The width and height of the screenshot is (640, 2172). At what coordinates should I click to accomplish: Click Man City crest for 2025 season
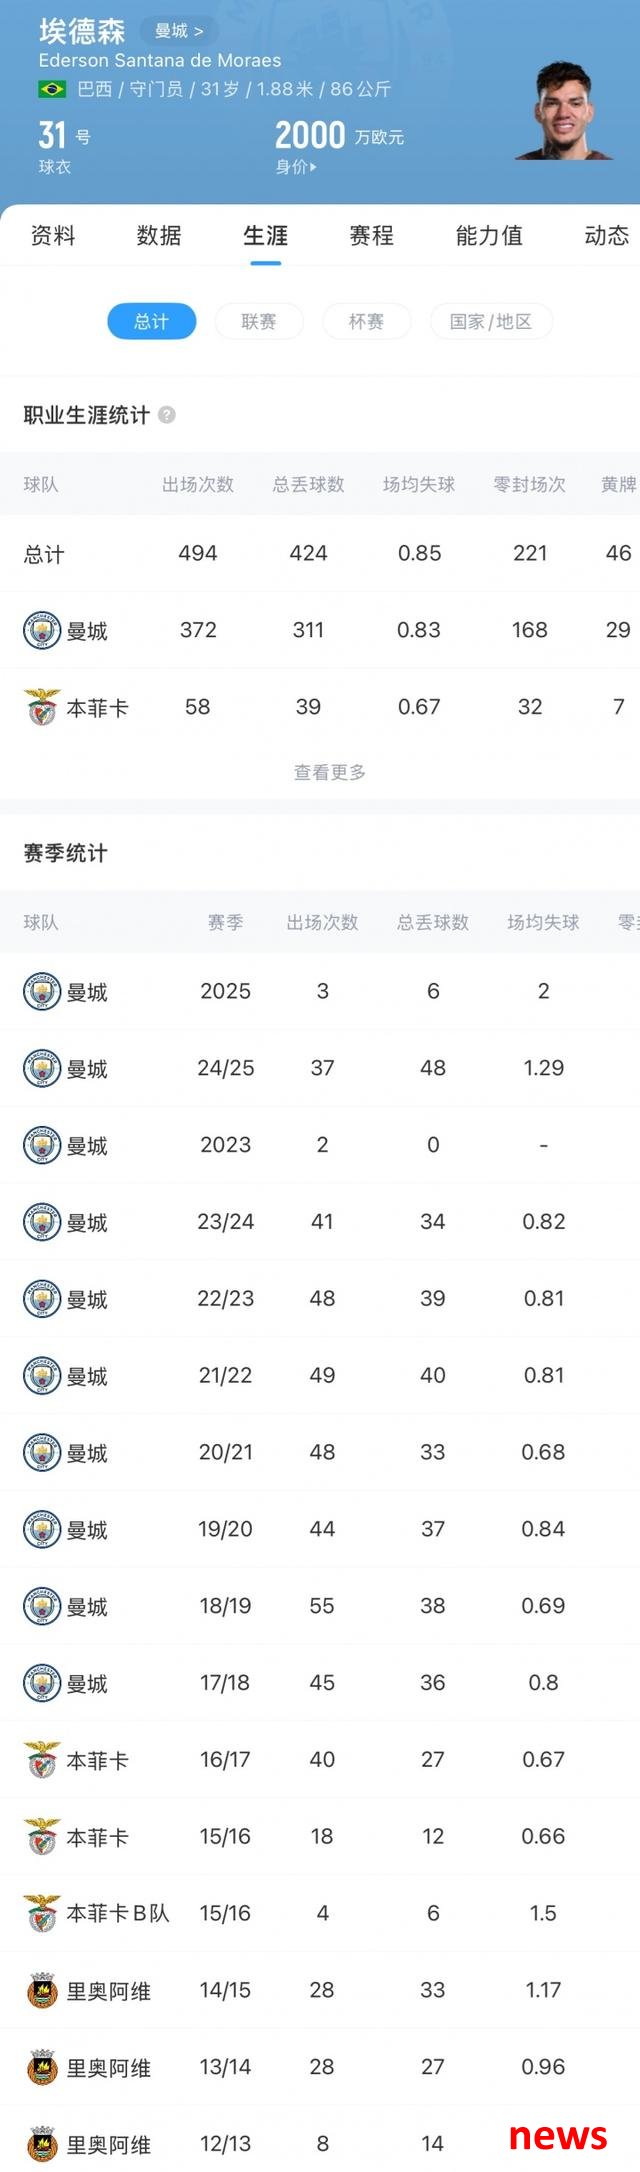(x=42, y=991)
